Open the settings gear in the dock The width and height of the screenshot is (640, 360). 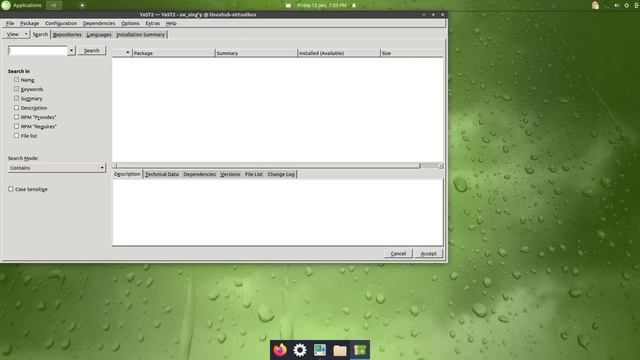pyautogui.click(x=300, y=350)
